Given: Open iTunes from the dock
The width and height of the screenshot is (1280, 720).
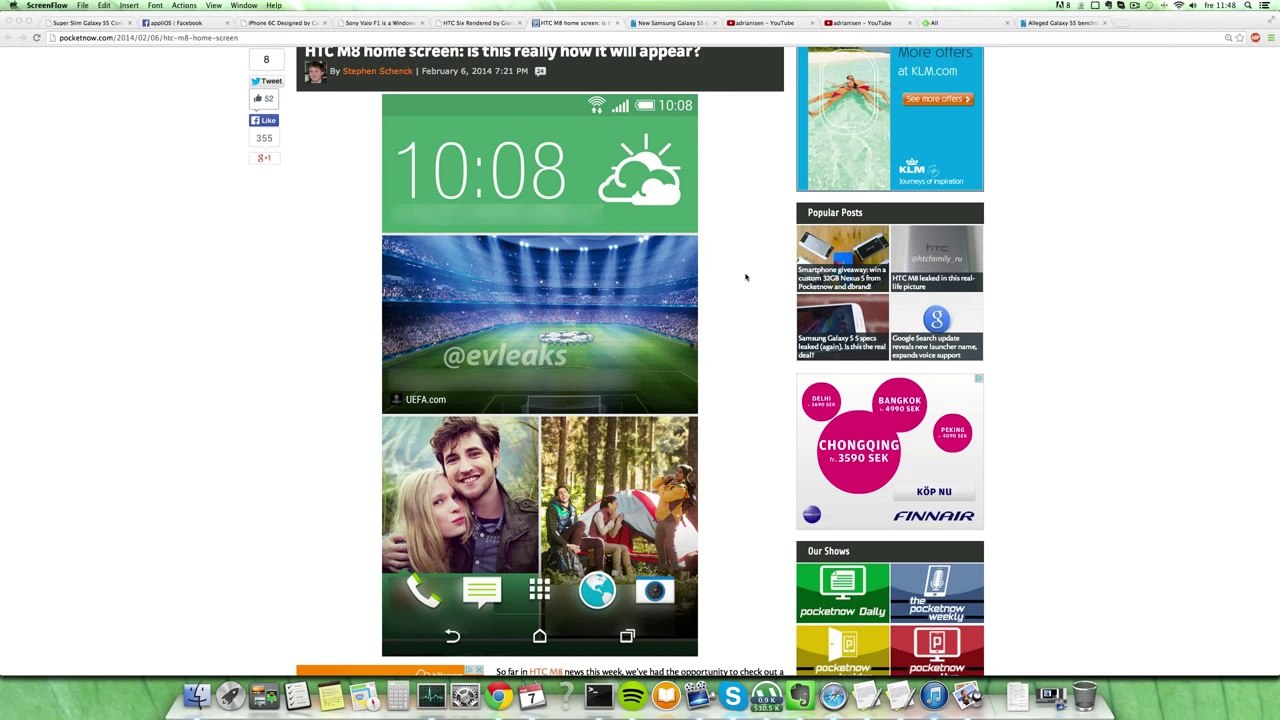Looking at the screenshot, I should [x=934, y=695].
